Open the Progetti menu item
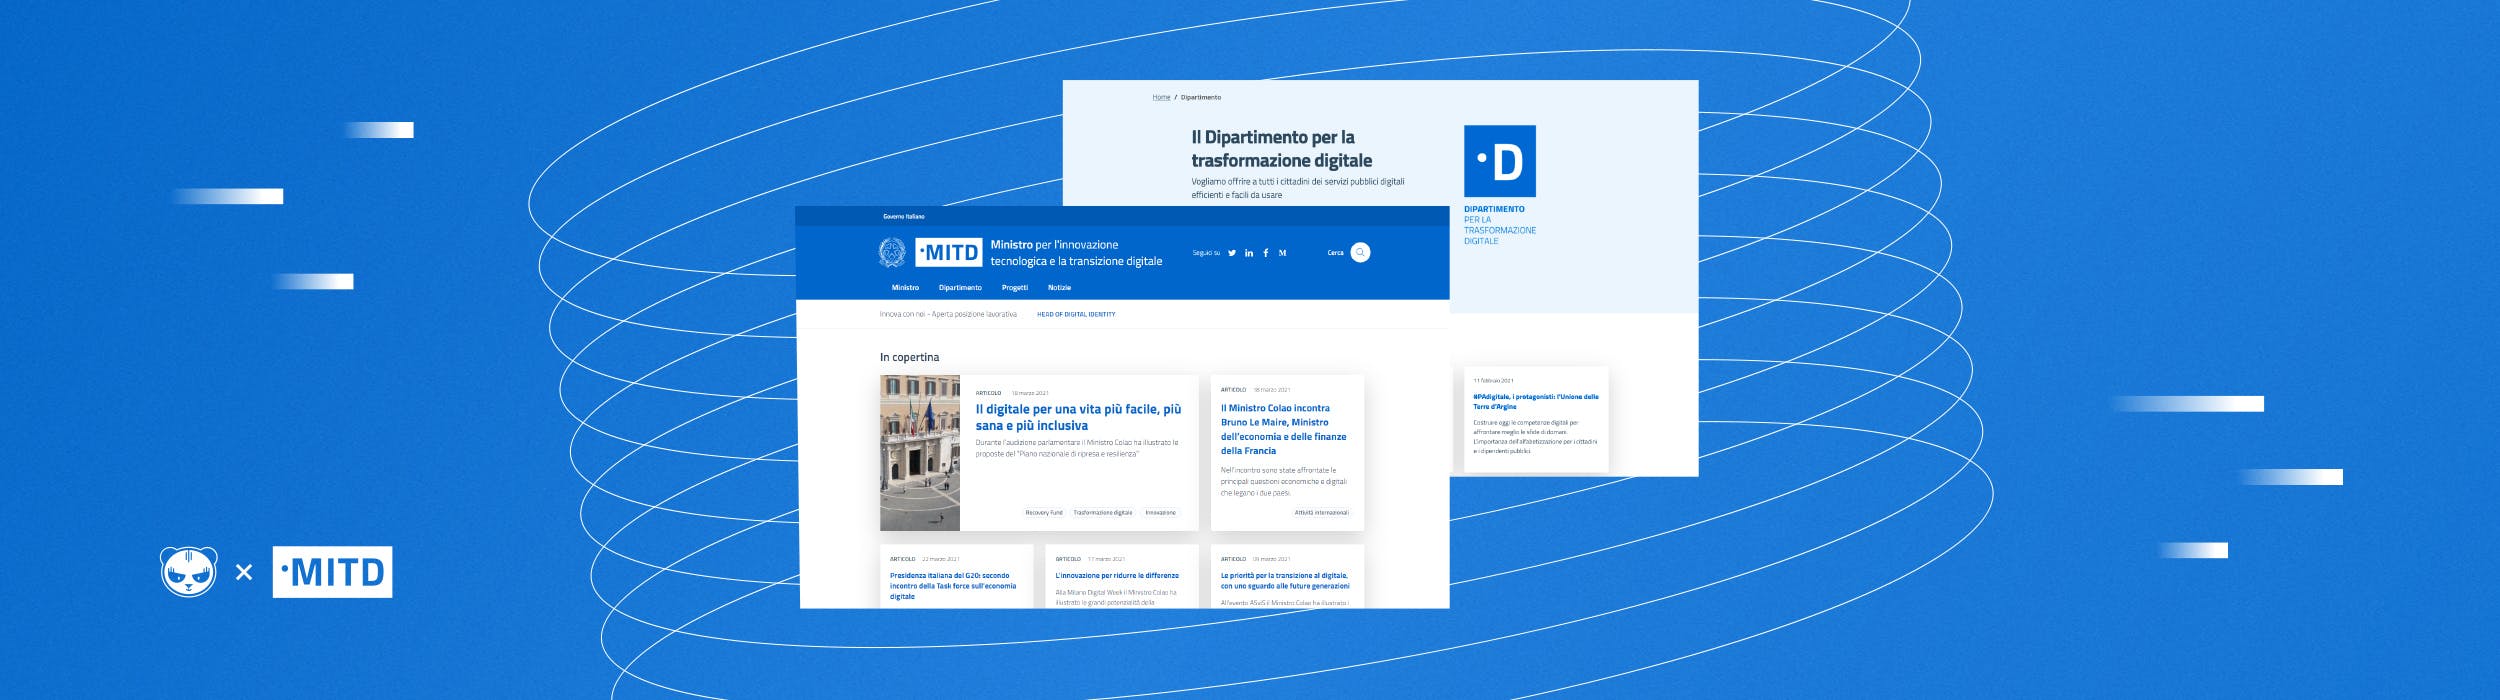 pyautogui.click(x=1015, y=288)
